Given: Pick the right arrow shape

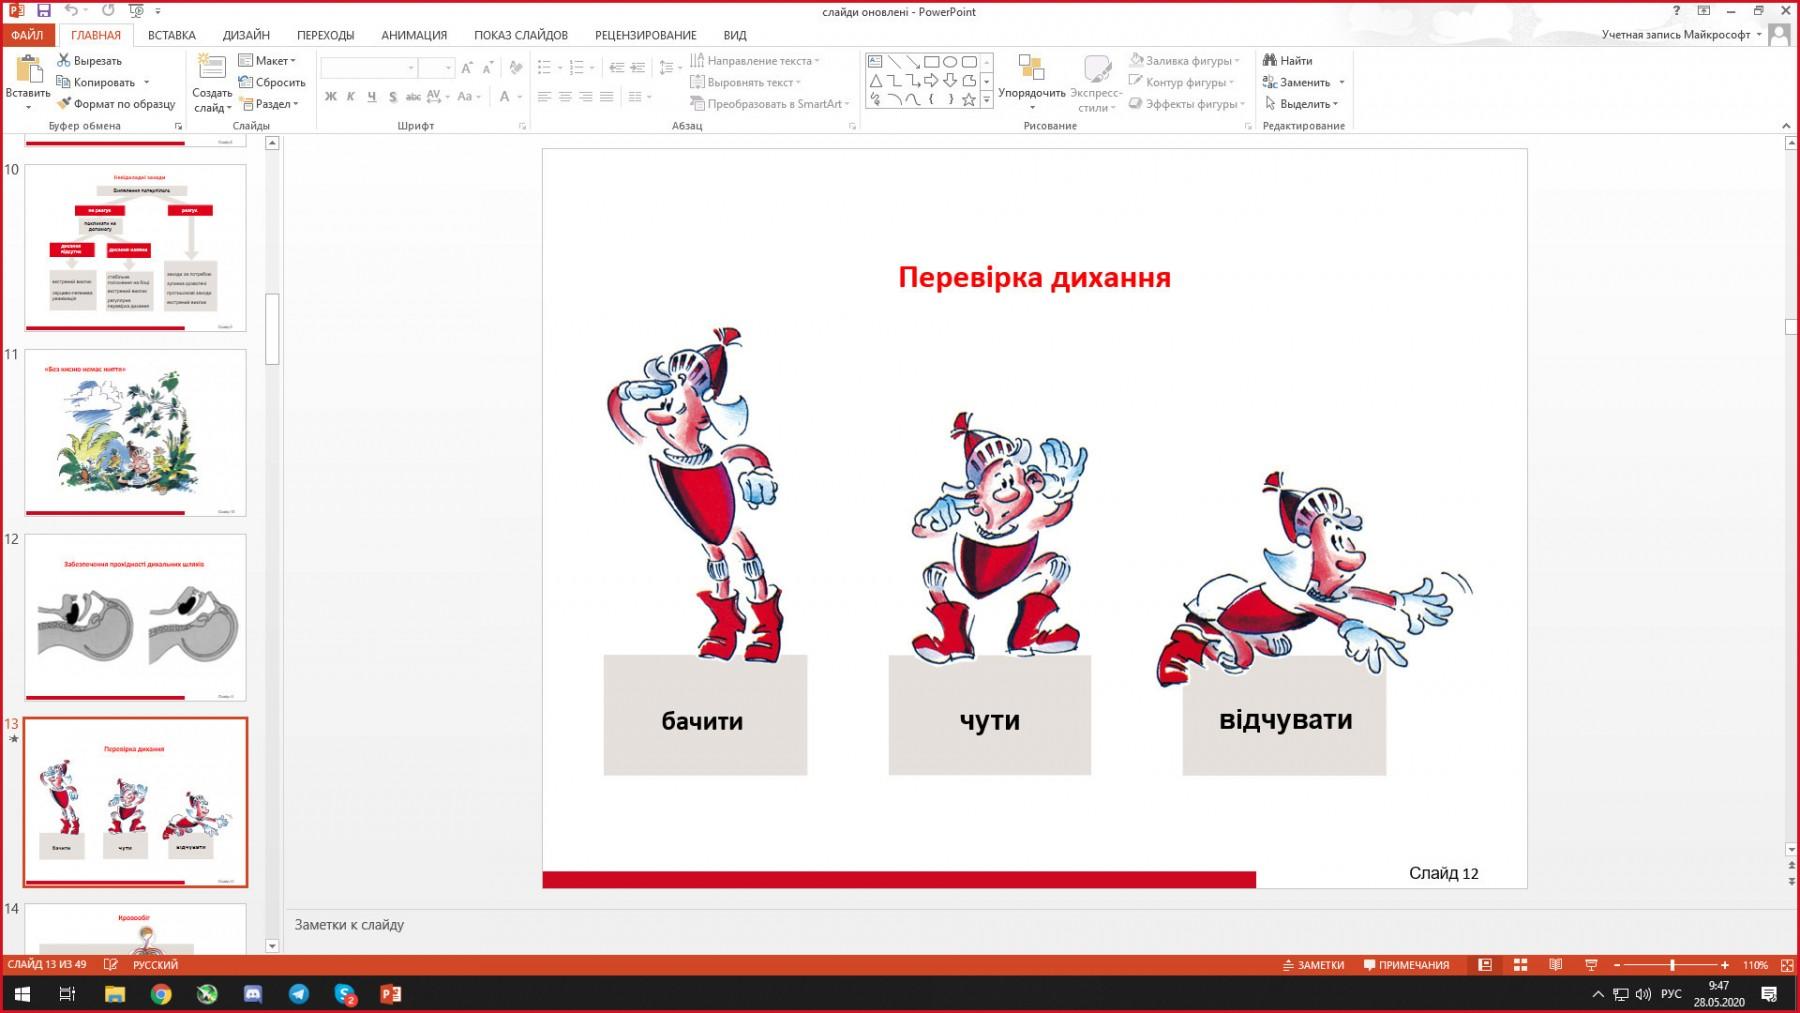Looking at the screenshot, I should click(931, 80).
